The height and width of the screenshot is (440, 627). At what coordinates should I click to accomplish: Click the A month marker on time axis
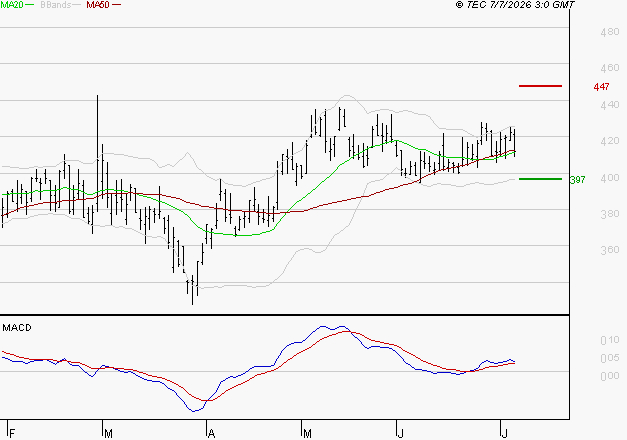tap(212, 433)
